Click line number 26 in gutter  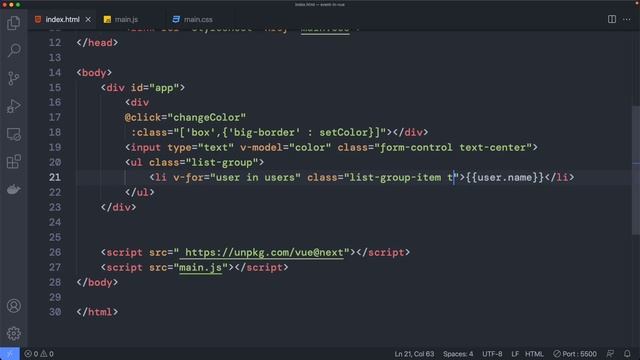point(55,253)
